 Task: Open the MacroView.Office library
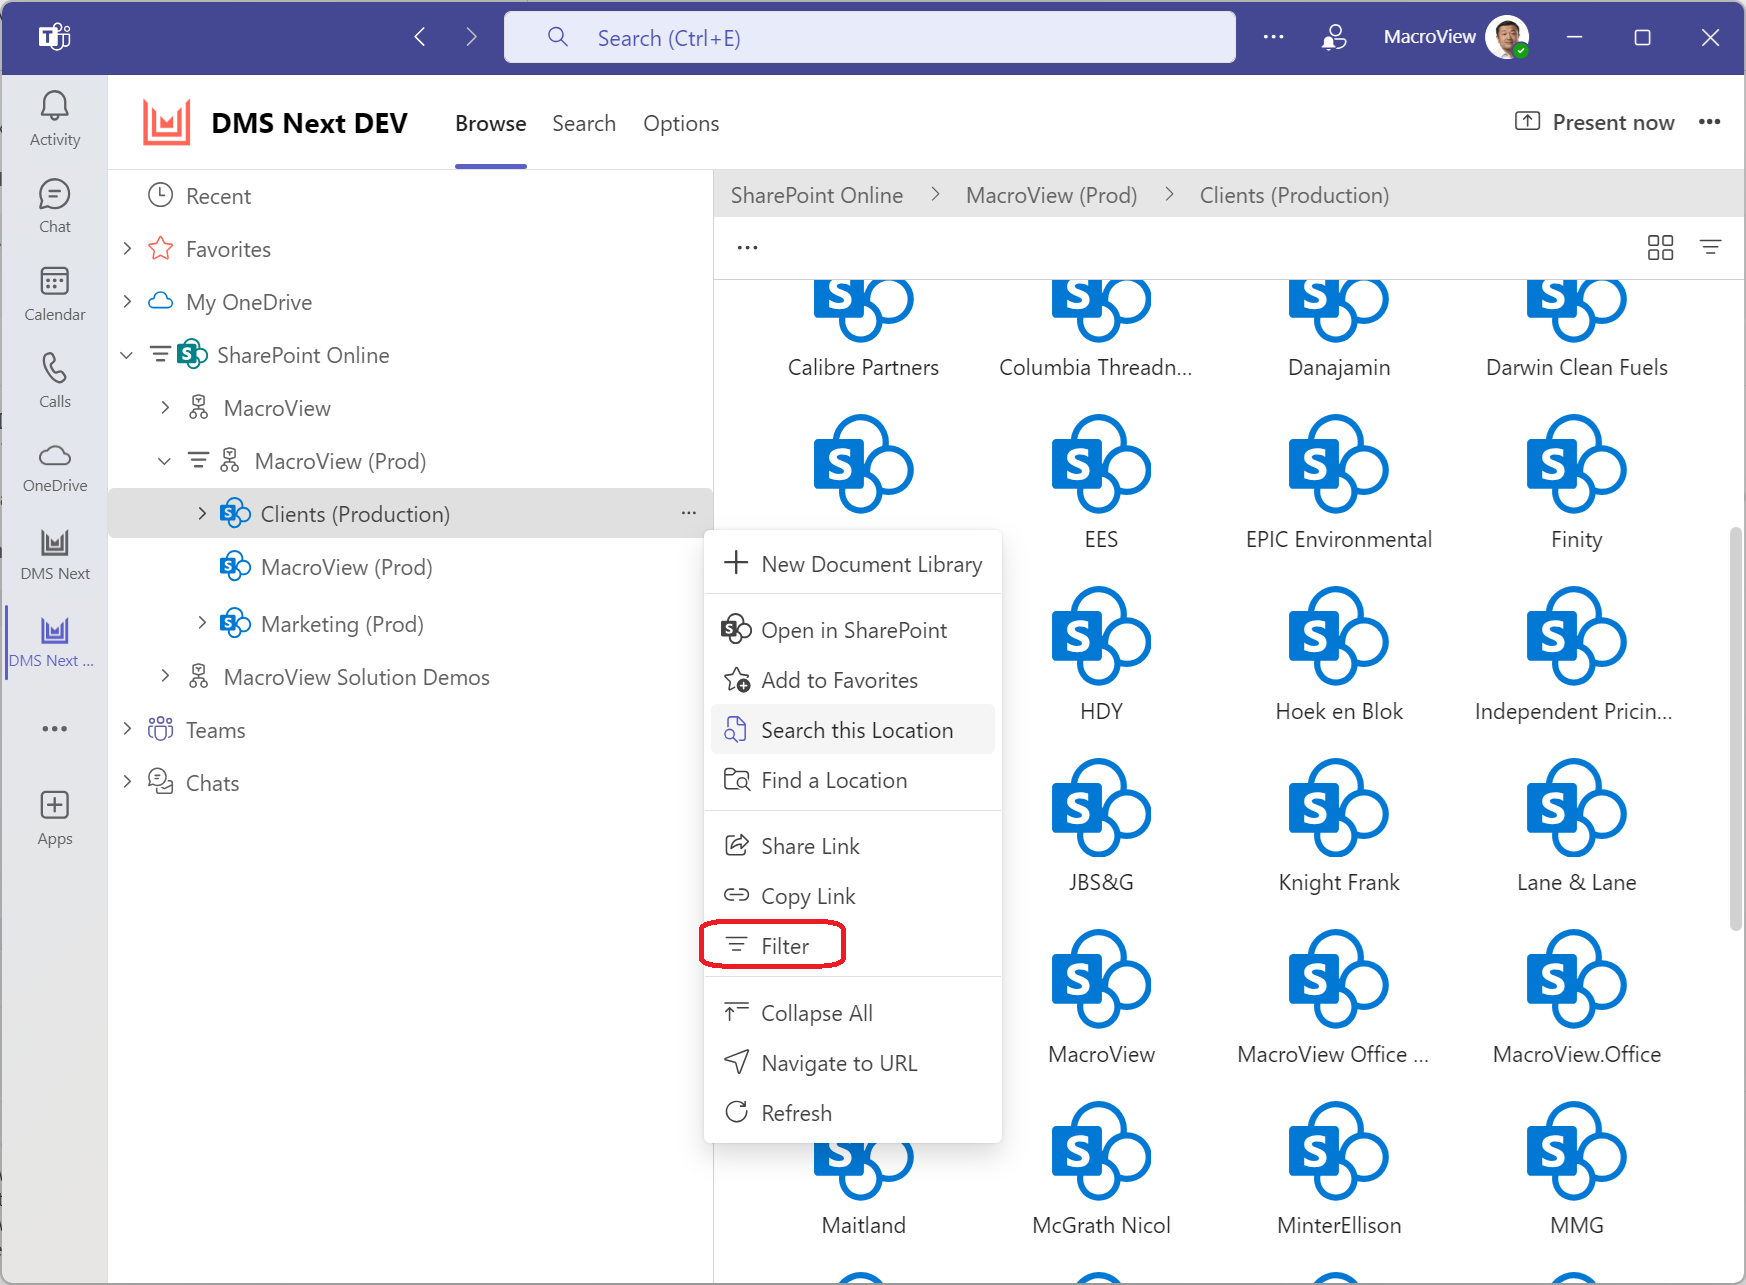(x=1576, y=997)
